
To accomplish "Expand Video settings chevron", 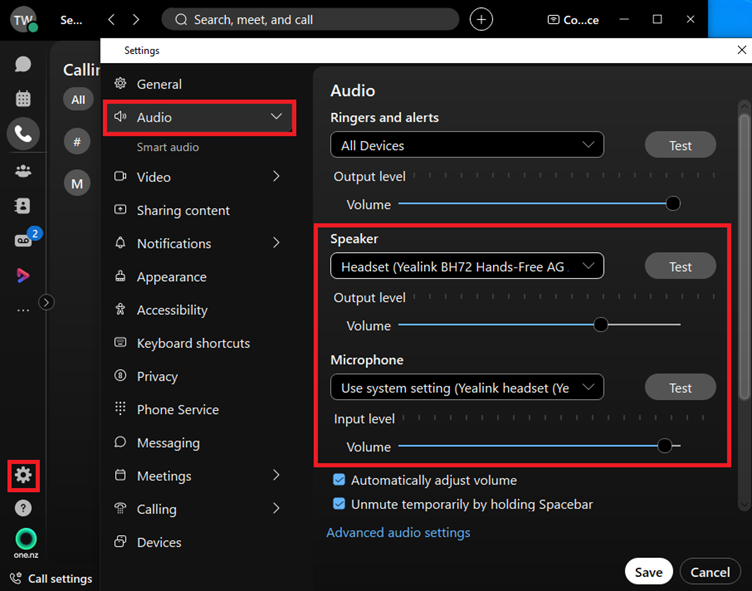I will coord(276,177).
